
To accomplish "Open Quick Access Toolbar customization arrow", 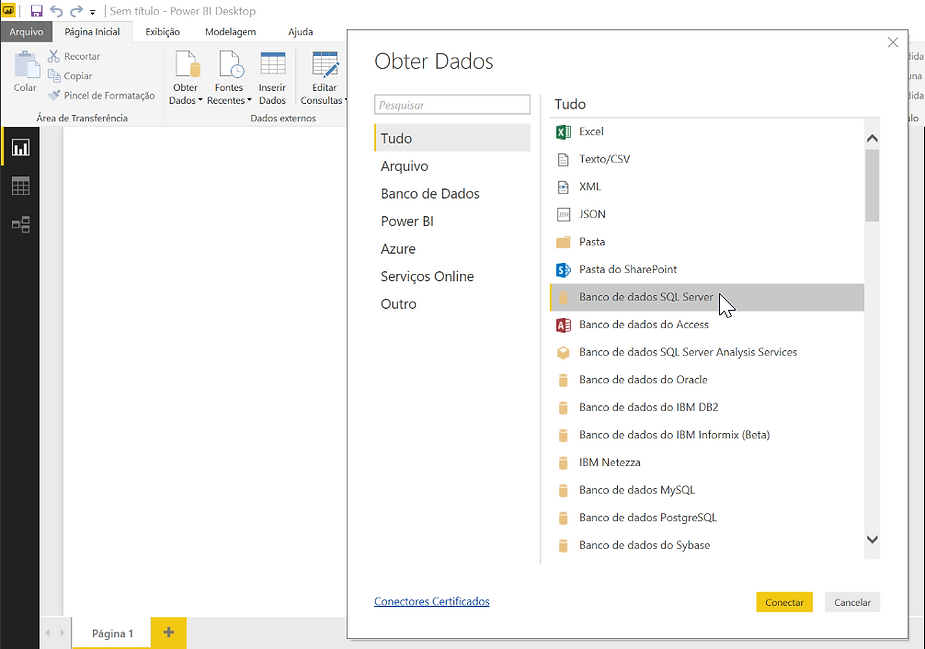I will coord(93,12).
